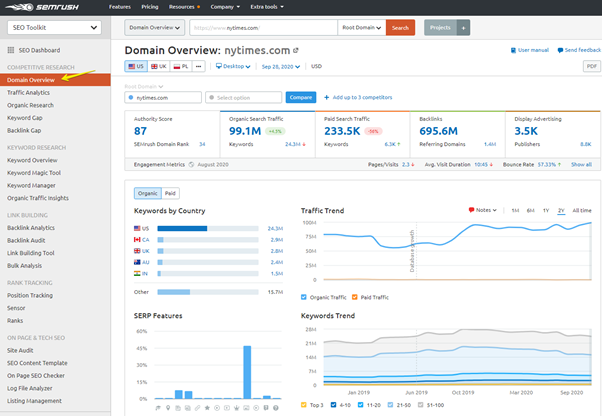Image resolution: width=602 pixels, height=416 pixels.
Task: Toggle Organic Traffic checkbox
Action: (304, 297)
